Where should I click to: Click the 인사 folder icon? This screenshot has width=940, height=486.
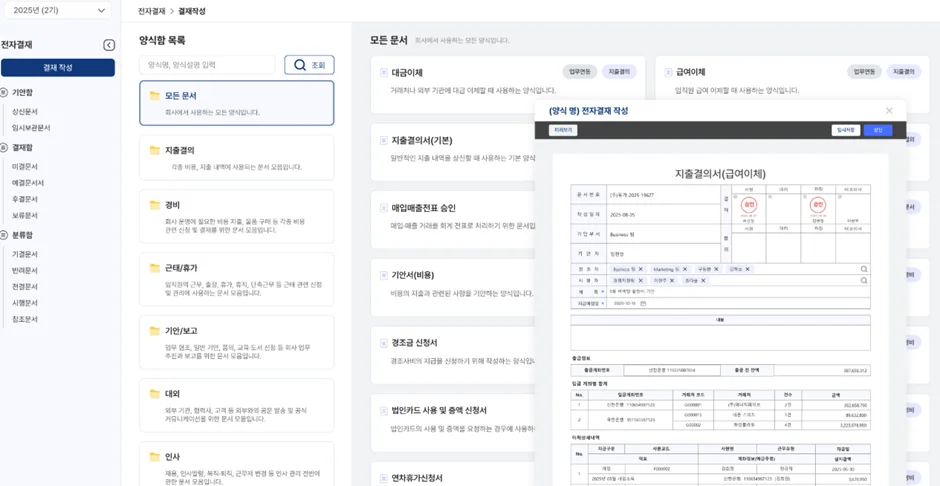coord(155,457)
